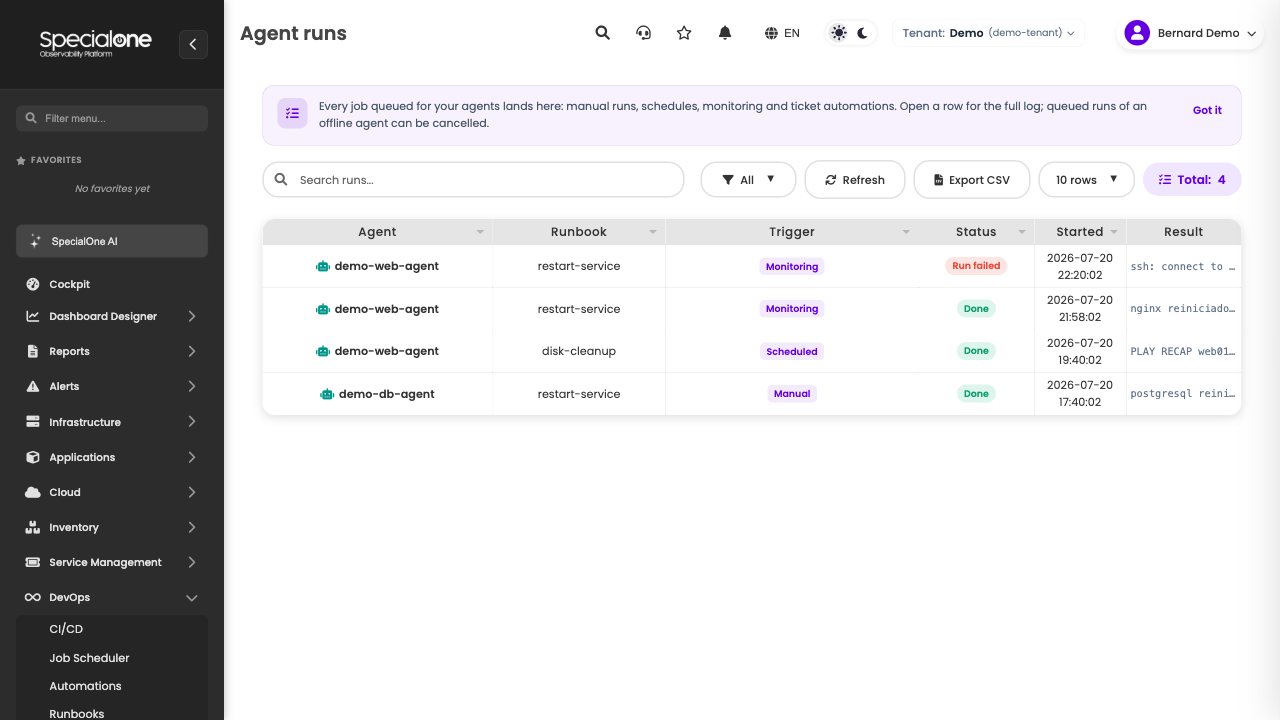Click the Infrastructure server icon
The height and width of the screenshot is (720, 1280).
[x=33, y=422]
